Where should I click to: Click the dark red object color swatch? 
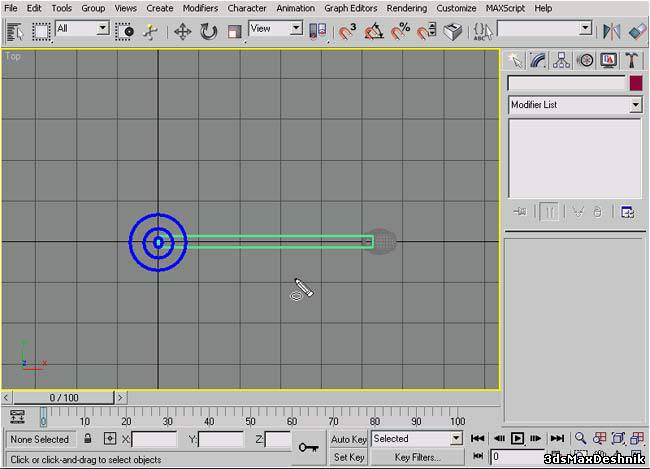pos(636,83)
